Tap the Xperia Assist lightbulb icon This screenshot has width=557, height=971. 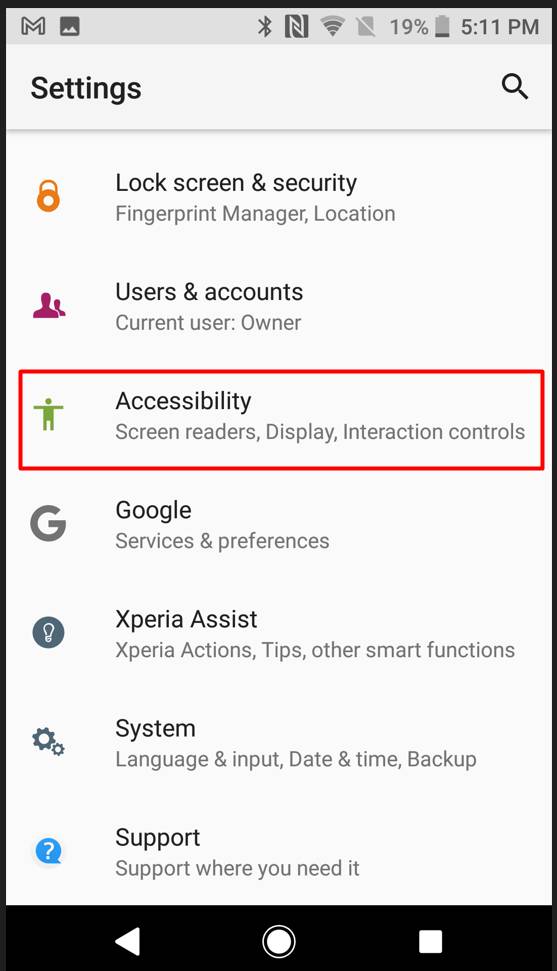(x=48, y=632)
